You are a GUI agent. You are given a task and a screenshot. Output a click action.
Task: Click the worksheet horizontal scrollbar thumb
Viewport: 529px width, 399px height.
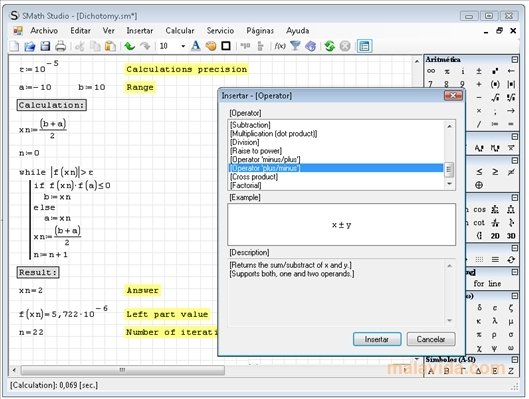(122, 370)
